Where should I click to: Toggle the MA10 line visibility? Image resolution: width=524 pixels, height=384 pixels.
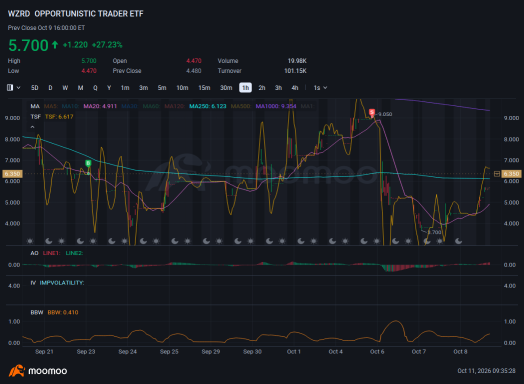(71, 106)
